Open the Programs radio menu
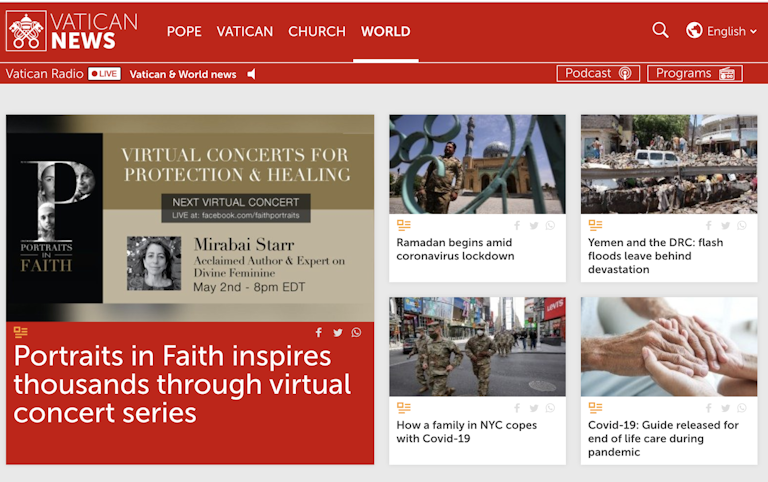Image resolution: width=768 pixels, height=482 pixels. tap(695, 73)
